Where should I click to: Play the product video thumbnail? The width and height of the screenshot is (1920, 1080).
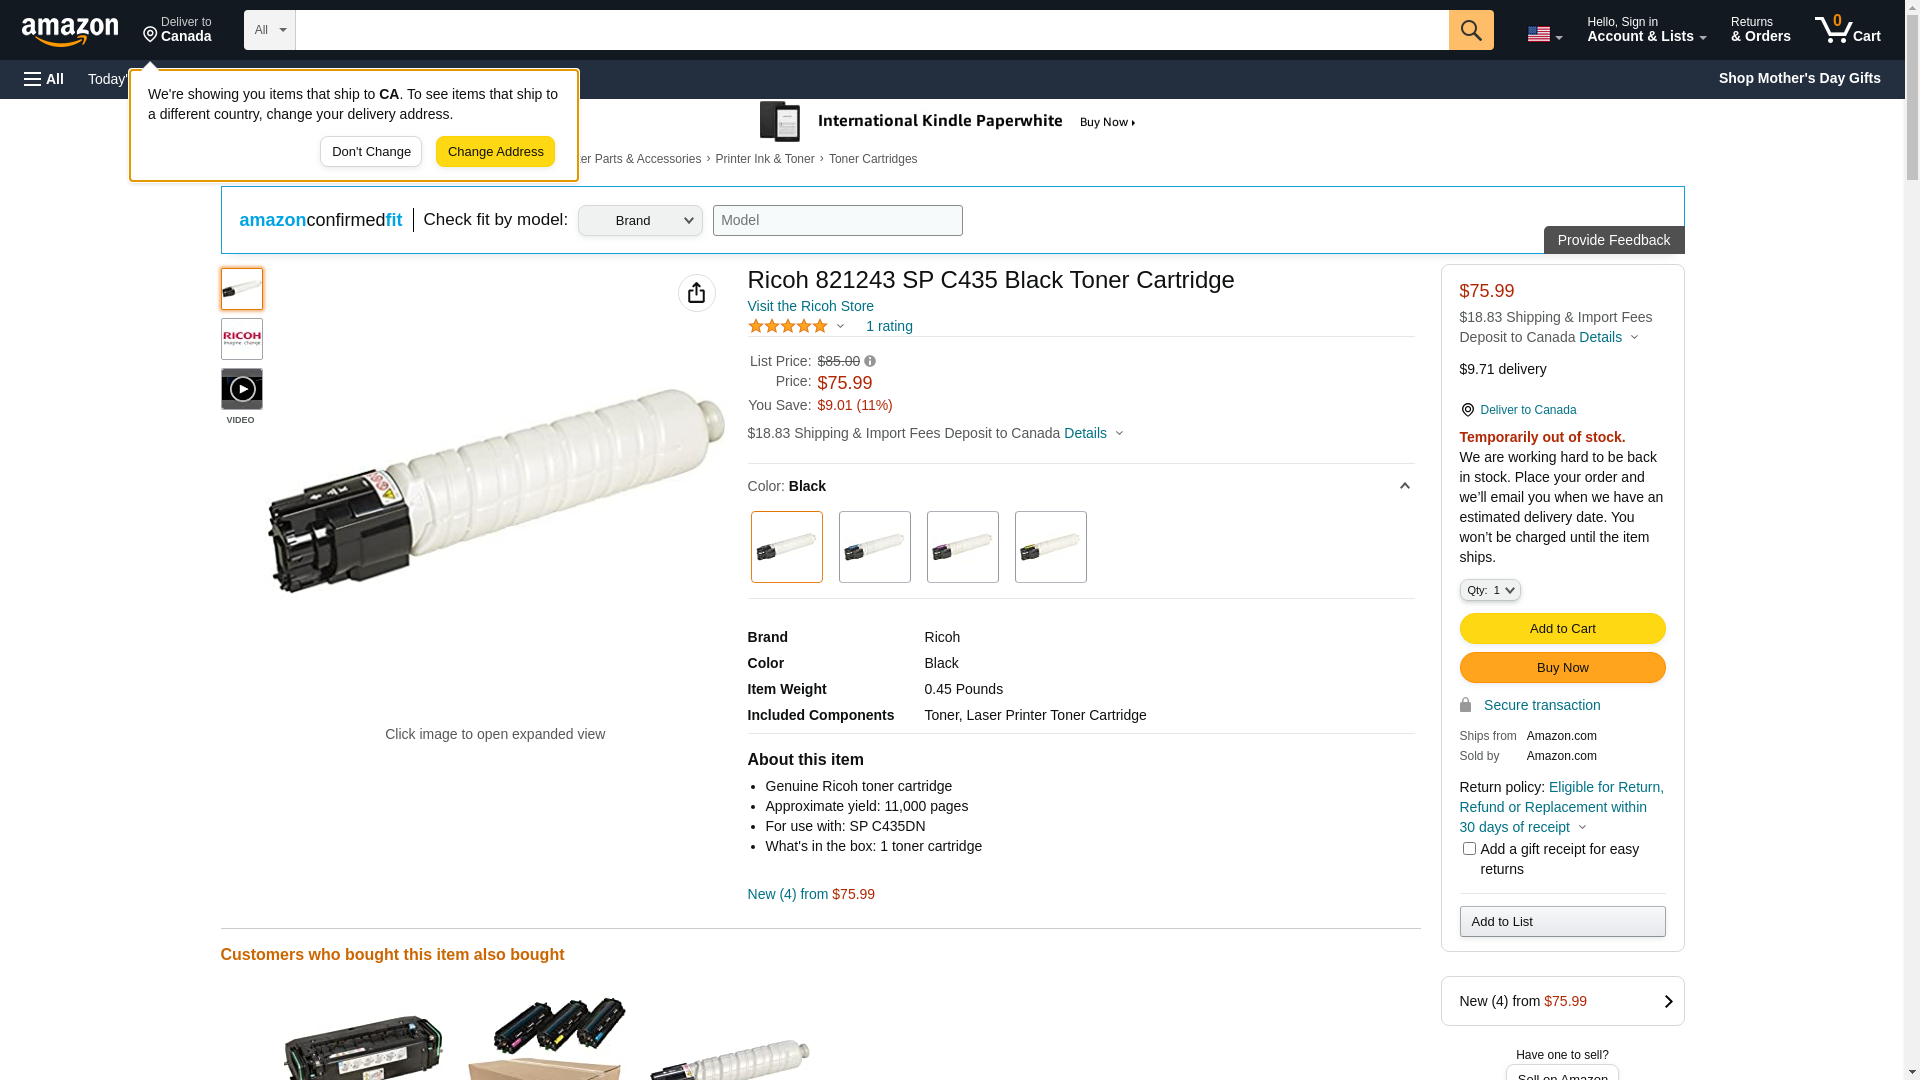tap(242, 389)
